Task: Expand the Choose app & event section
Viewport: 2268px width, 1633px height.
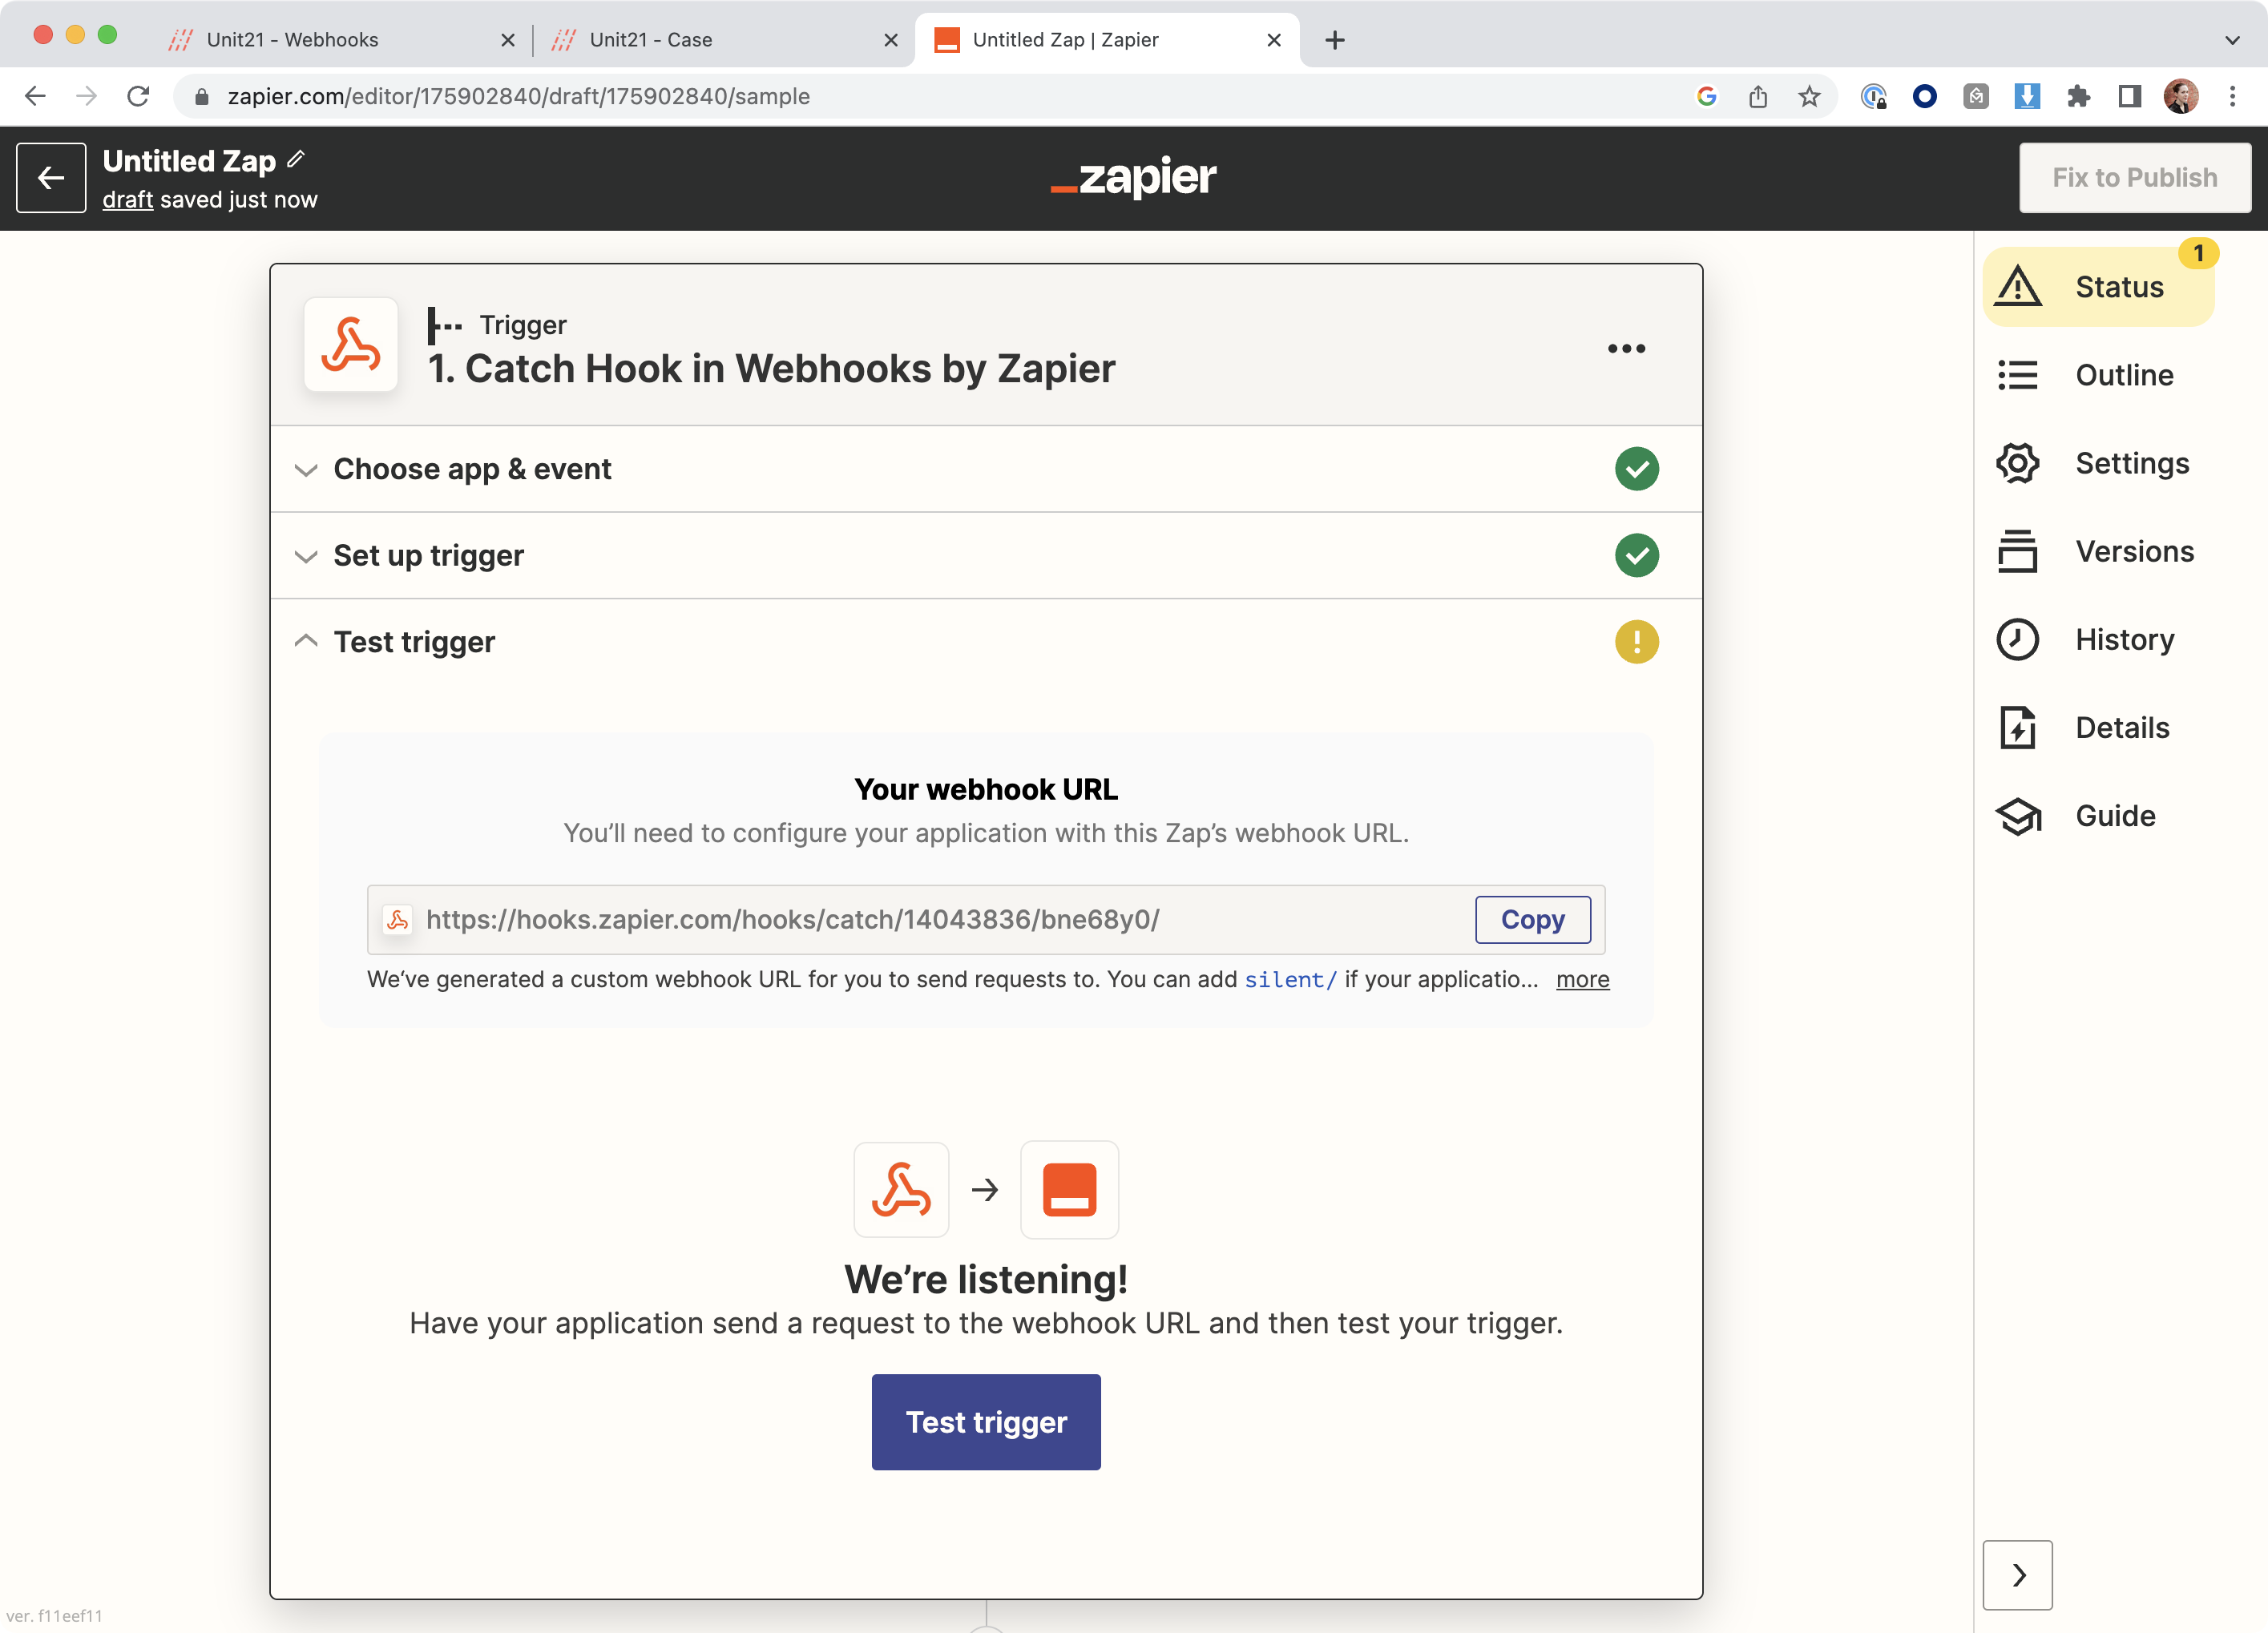Action: pos(472,469)
